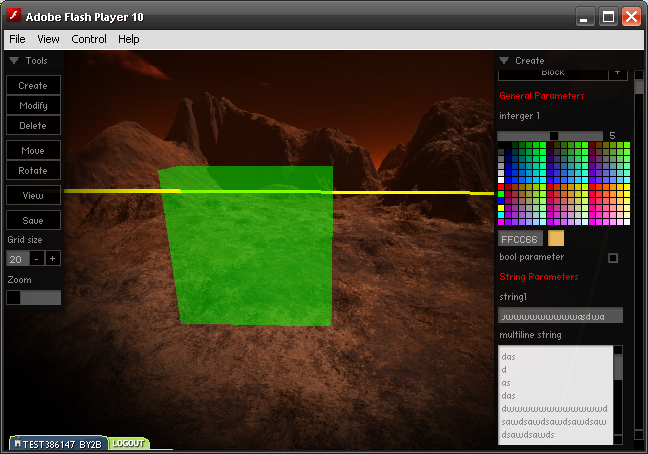This screenshot has height=454, width=648.
Task: Click the General Parameters heading
Action: coord(542,96)
